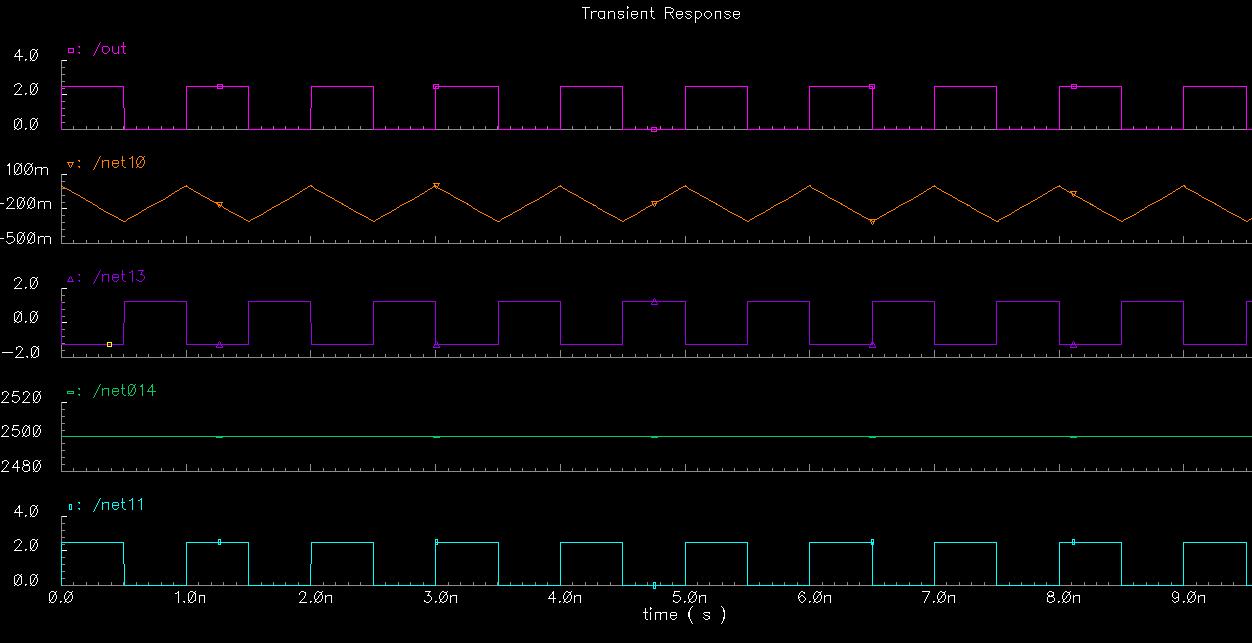This screenshot has width=1252, height=643.
Task: Click the /net11 marker sitting at the low level
Action: tap(654, 585)
